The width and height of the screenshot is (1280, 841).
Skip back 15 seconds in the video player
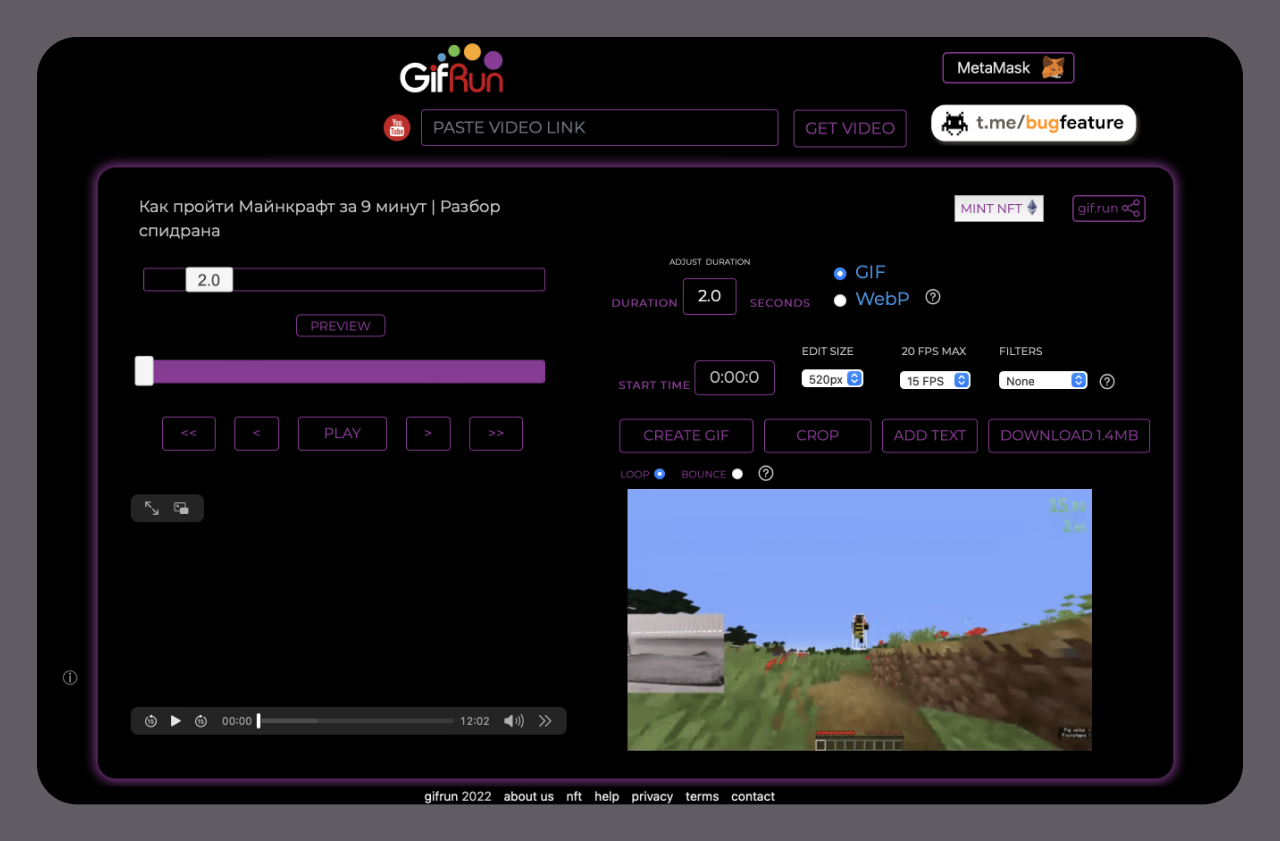151,721
